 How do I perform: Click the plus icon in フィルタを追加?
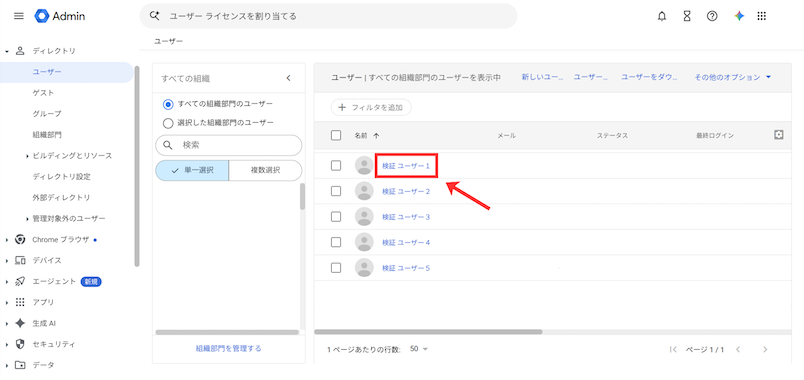point(342,108)
